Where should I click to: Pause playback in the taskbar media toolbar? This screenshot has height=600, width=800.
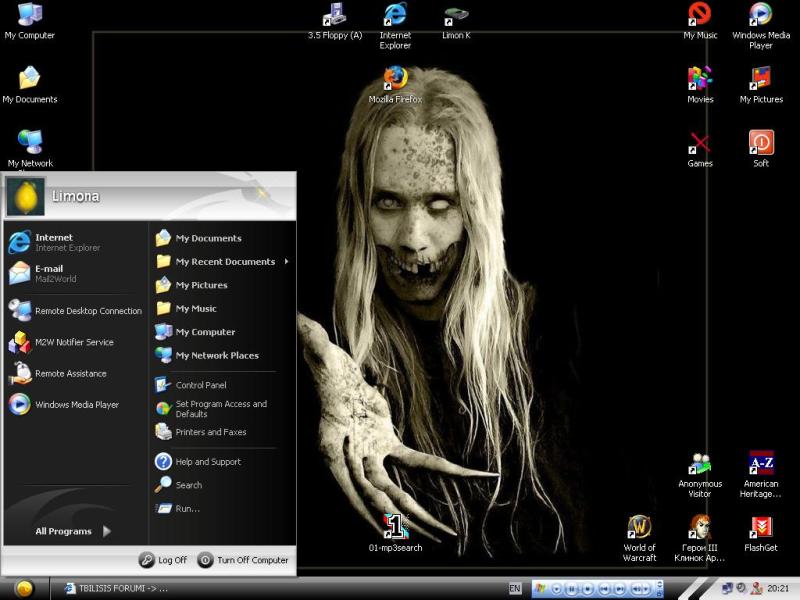click(571, 589)
